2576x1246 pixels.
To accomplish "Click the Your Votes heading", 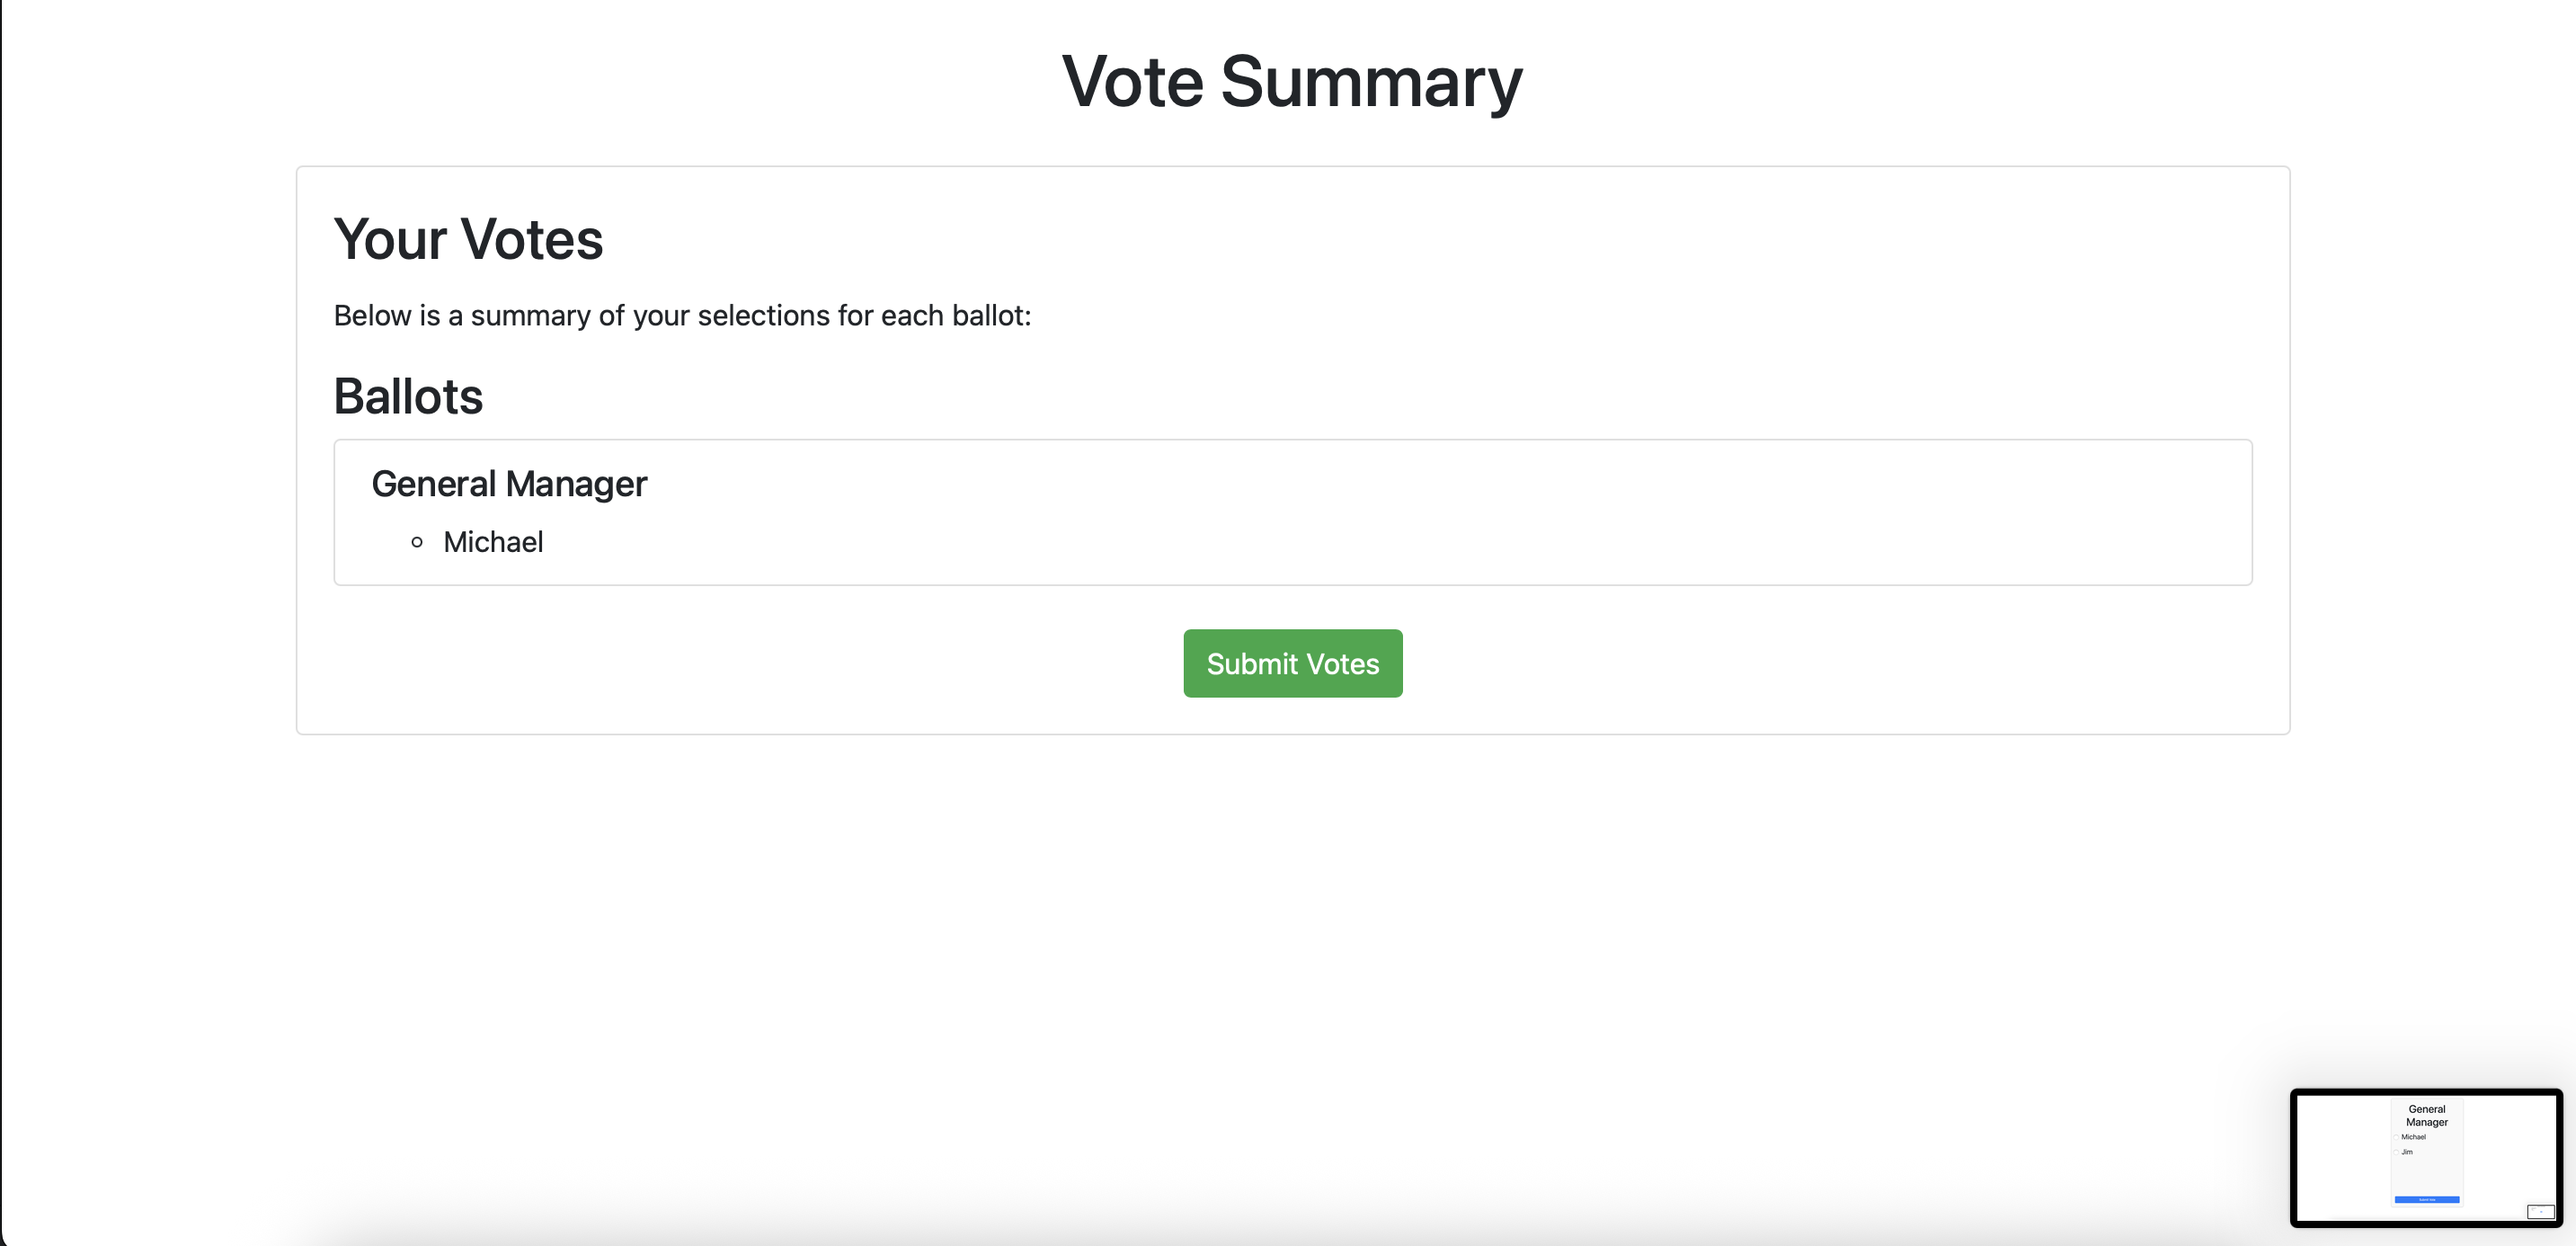I will [x=468, y=239].
